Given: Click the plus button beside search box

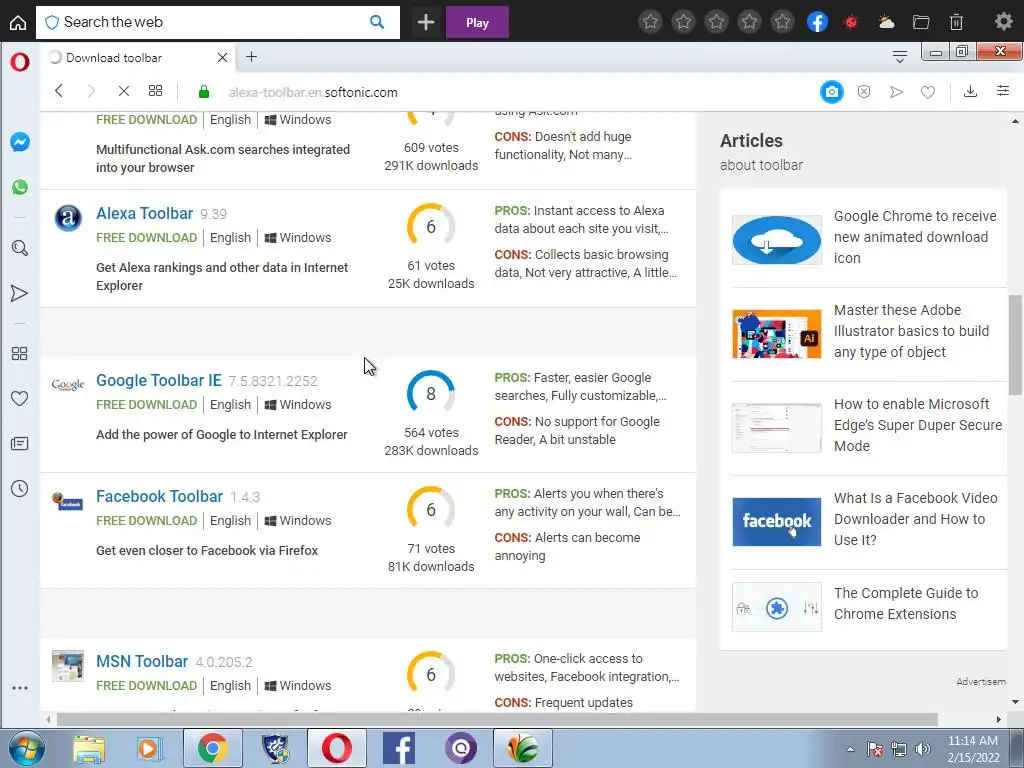Looking at the screenshot, I should point(426,22).
